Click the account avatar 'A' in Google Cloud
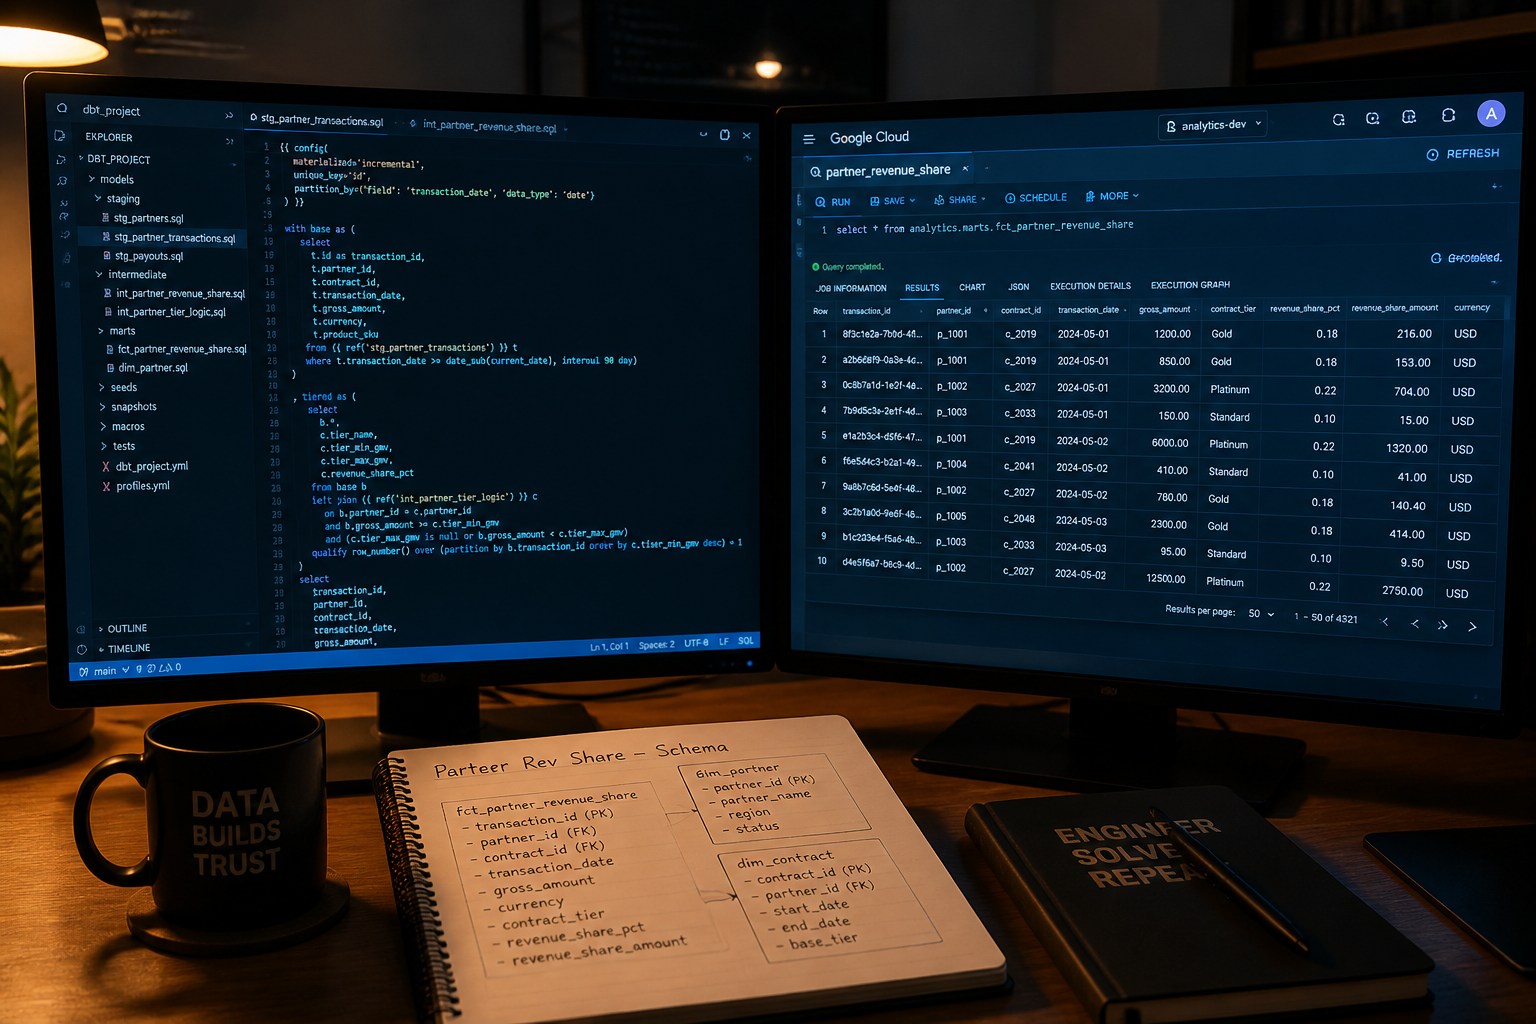 point(1491,114)
